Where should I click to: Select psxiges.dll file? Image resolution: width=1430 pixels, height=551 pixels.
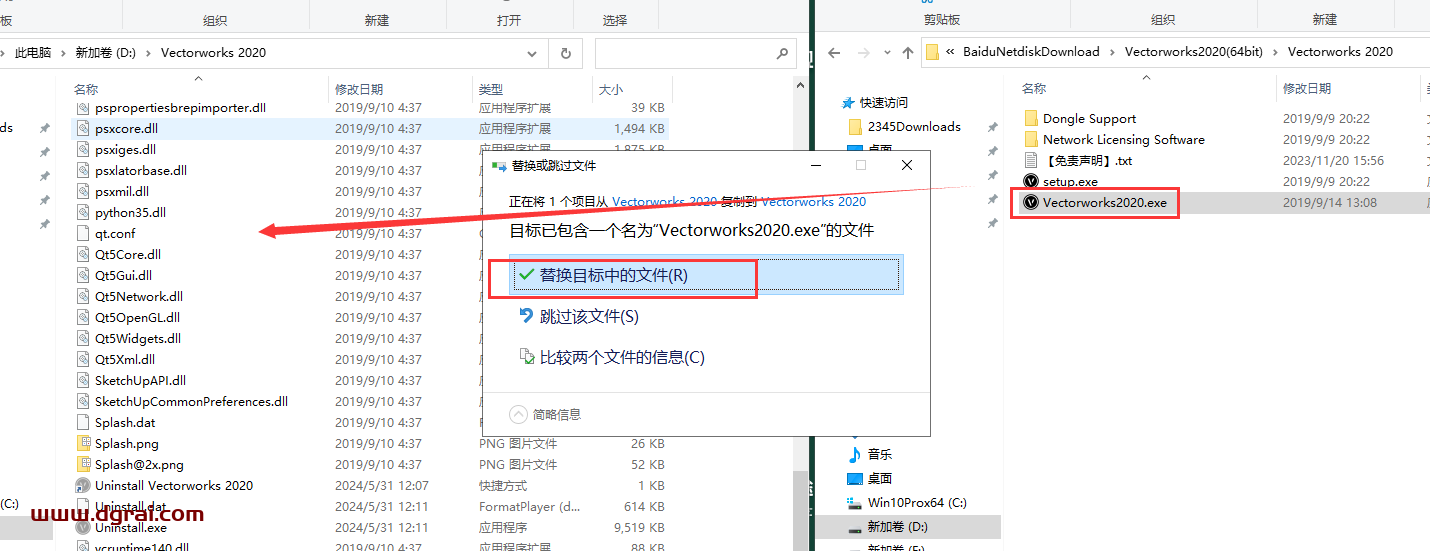[x=126, y=149]
